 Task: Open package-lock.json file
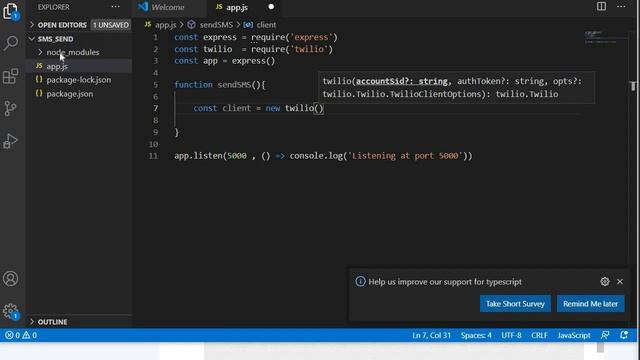[x=78, y=80]
